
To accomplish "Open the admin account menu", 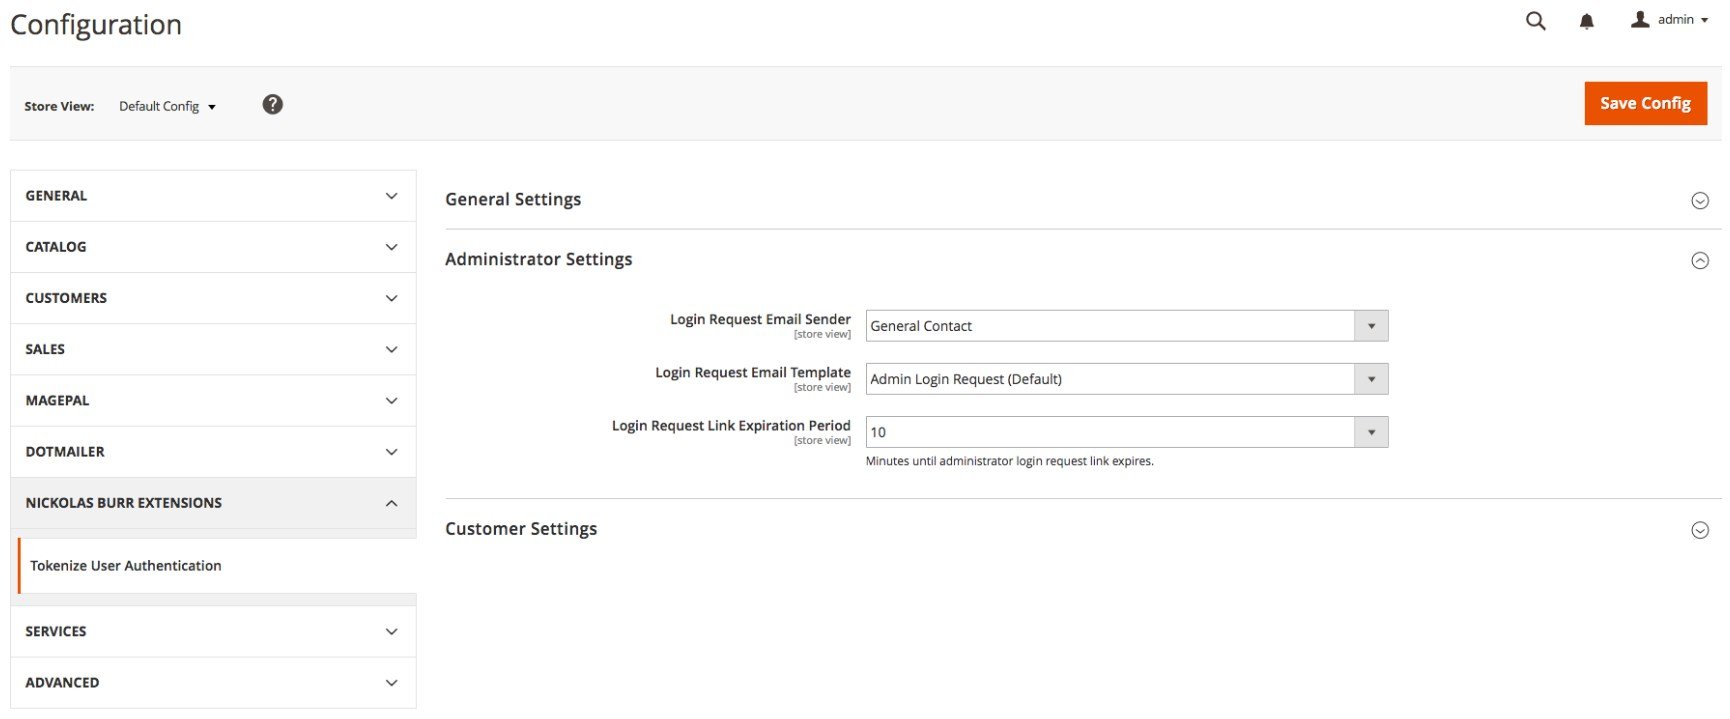I will [1670, 20].
